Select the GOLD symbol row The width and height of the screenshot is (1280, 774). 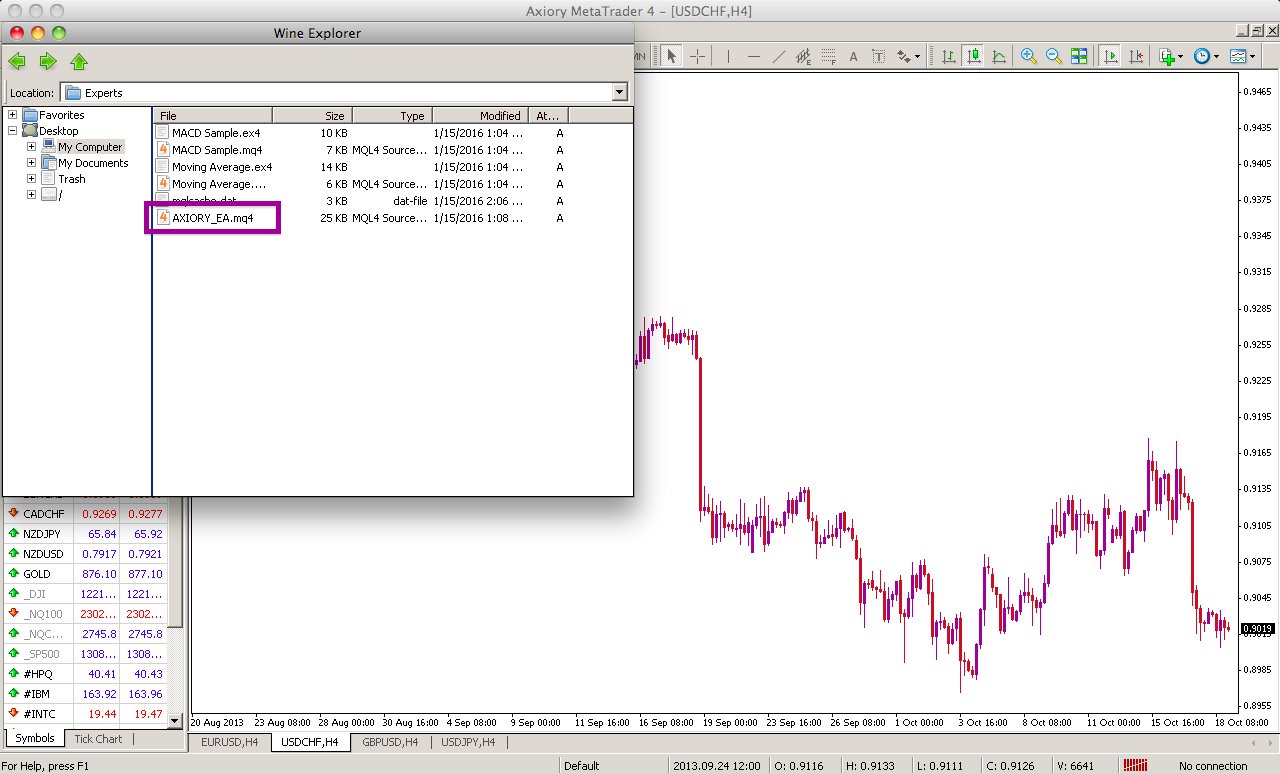tap(85, 574)
